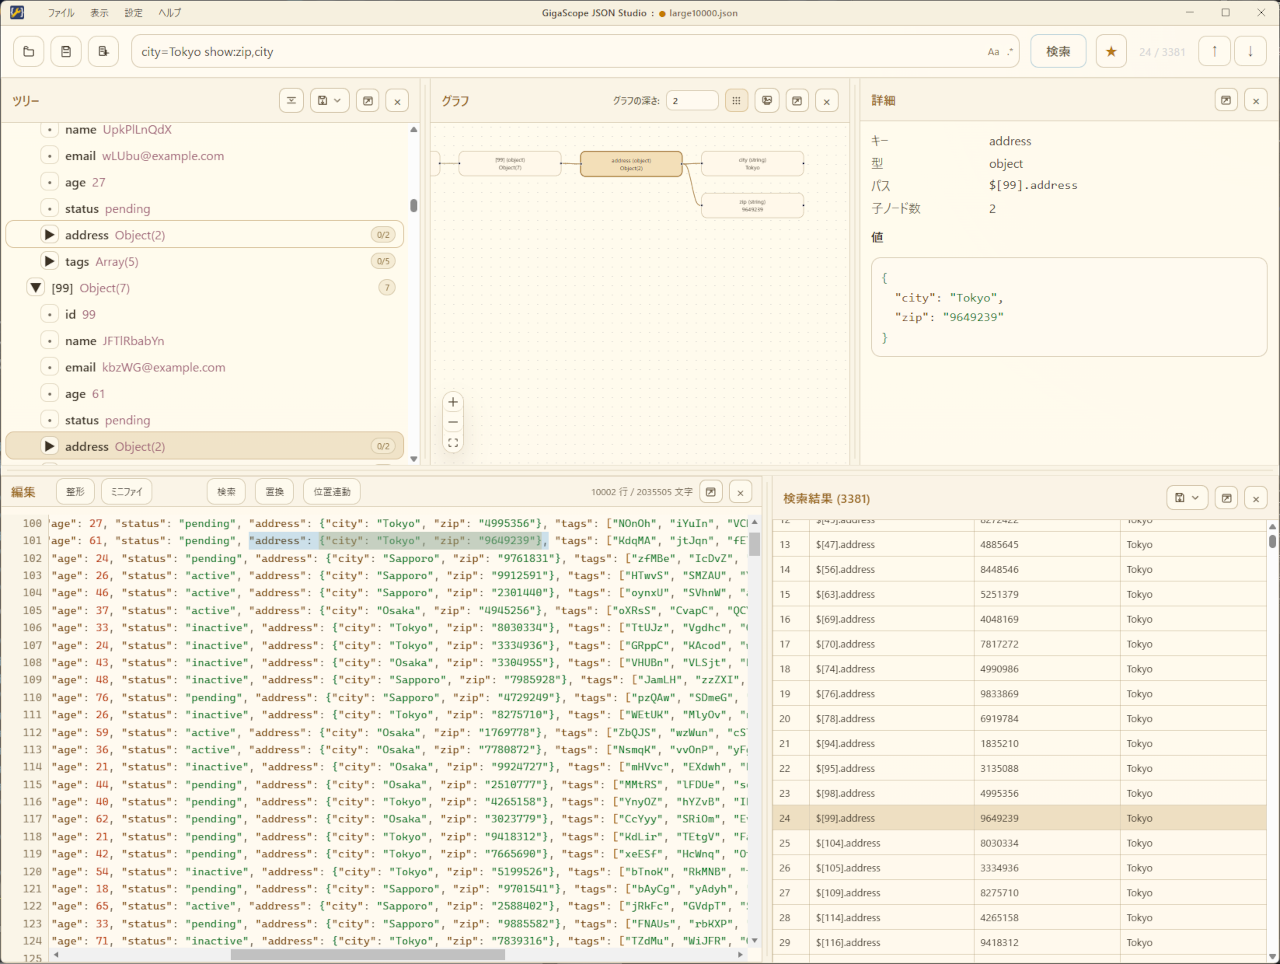Click the city (string) Tokyo graph node
The height and width of the screenshot is (964, 1280).
(752, 164)
